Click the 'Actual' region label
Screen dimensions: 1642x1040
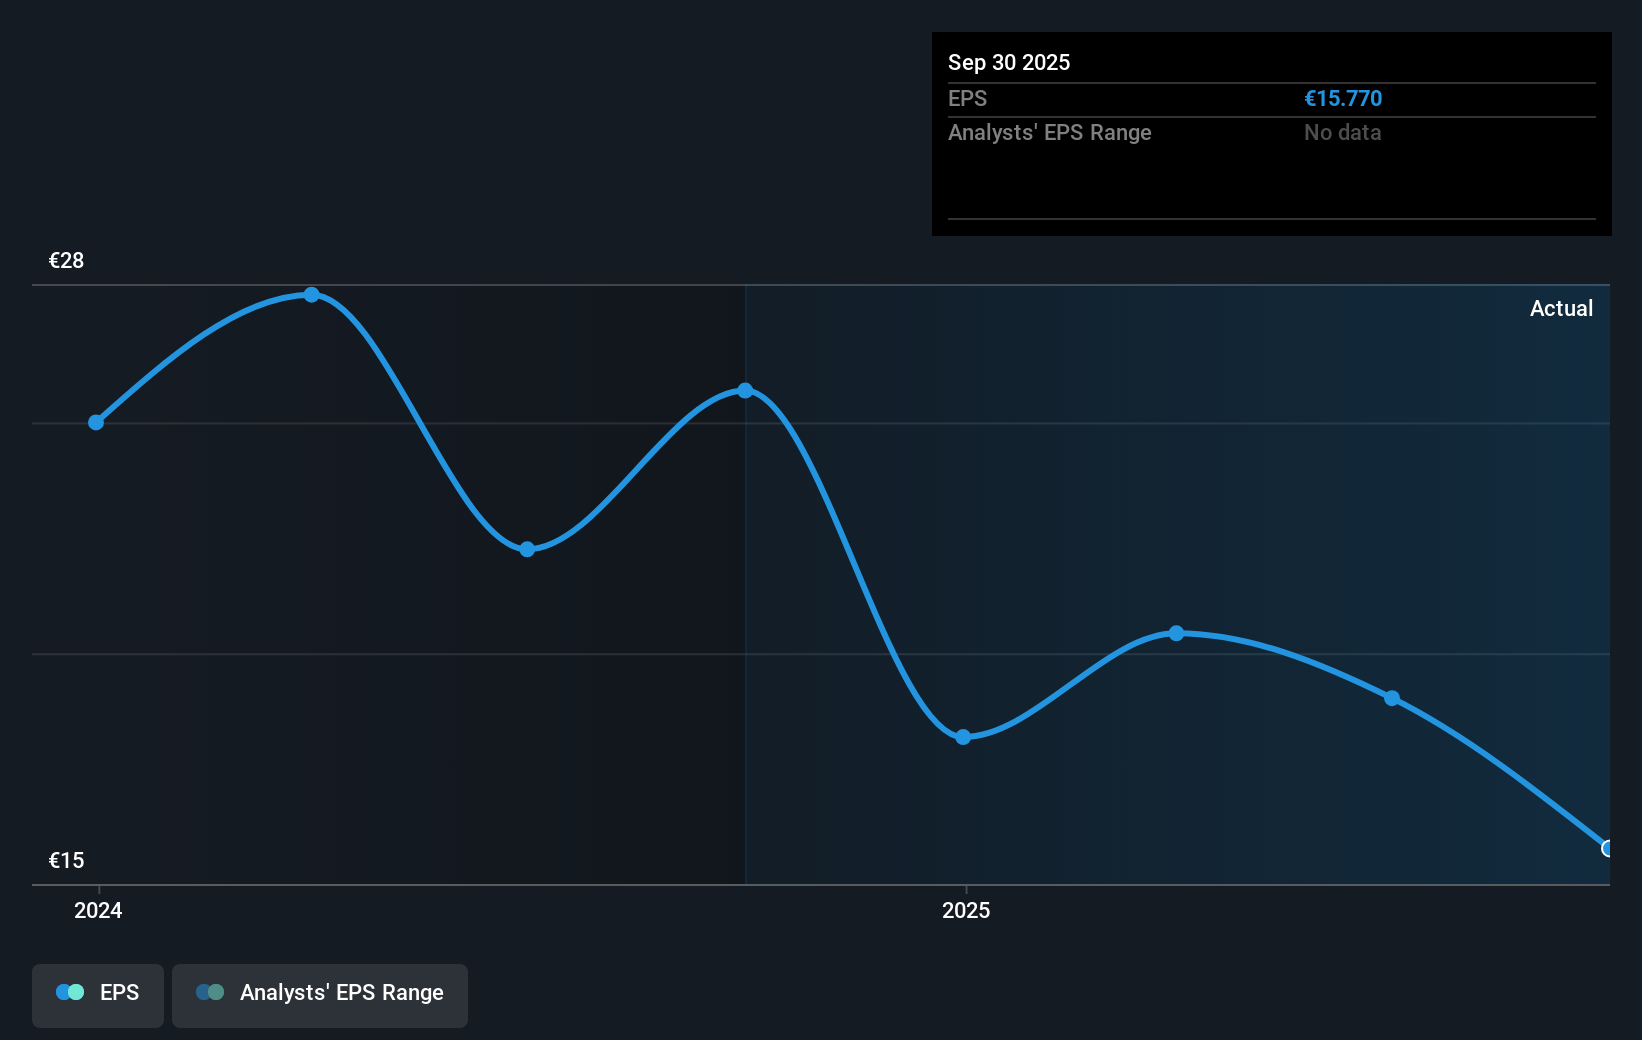[x=1561, y=308]
